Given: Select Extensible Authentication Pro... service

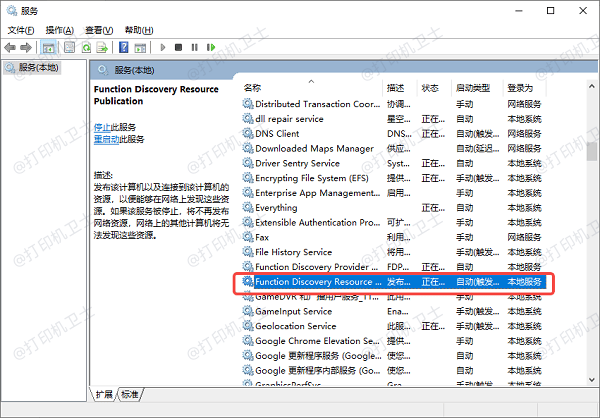Looking at the screenshot, I should coord(318,222).
